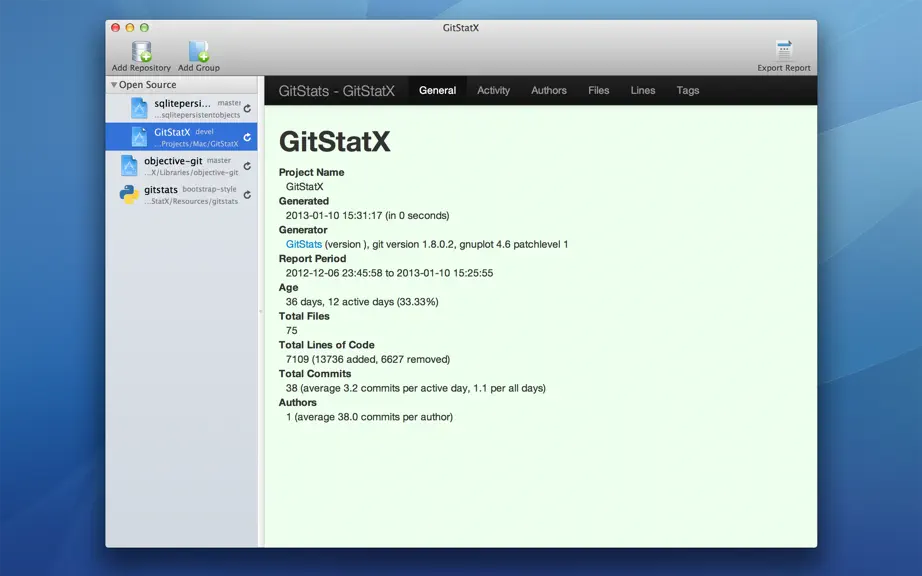Select the sqlitepersi... repository row
This screenshot has height=576, width=922.
pyautogui.click(x=181, y=108)
